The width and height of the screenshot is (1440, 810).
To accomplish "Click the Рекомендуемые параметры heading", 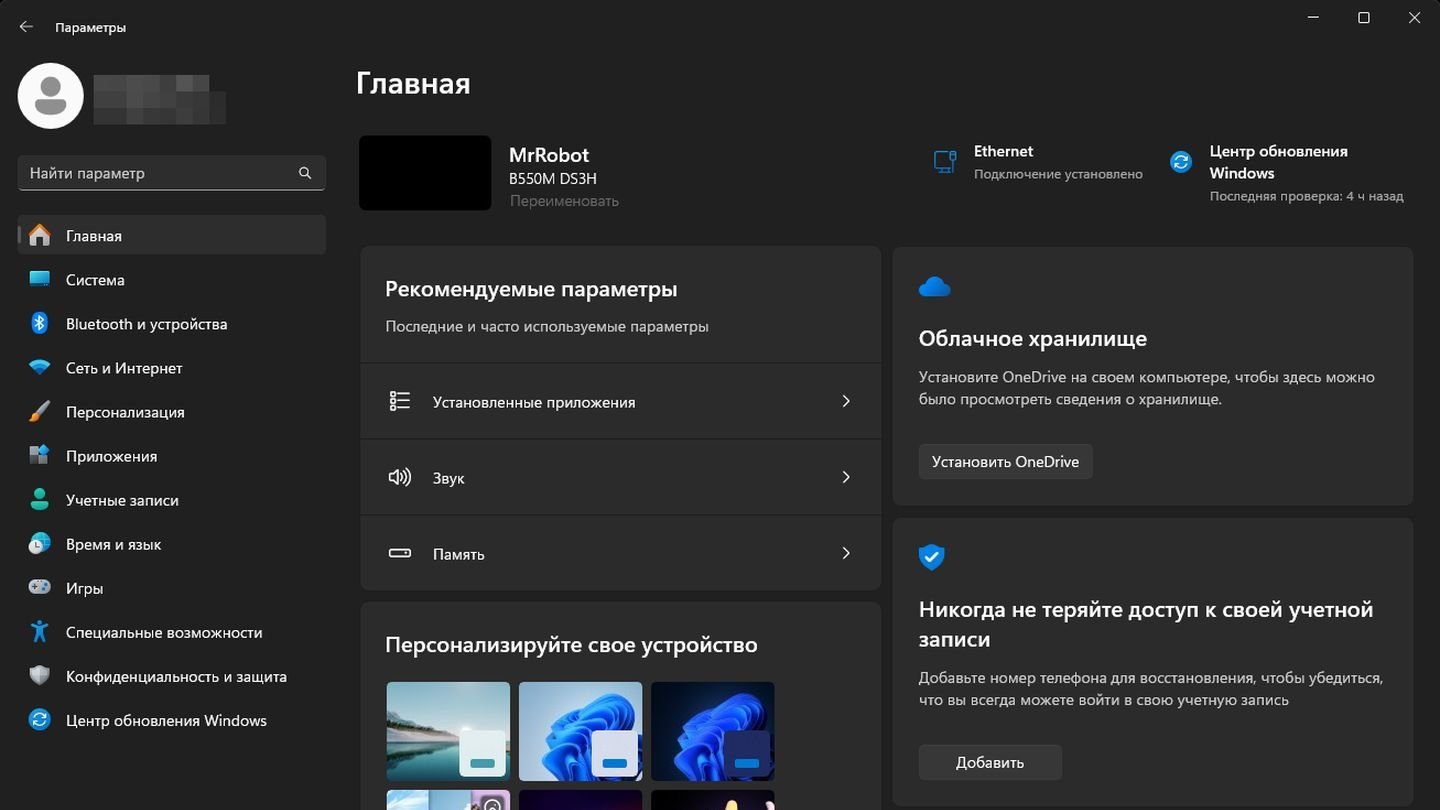I will tap(531, 289).
